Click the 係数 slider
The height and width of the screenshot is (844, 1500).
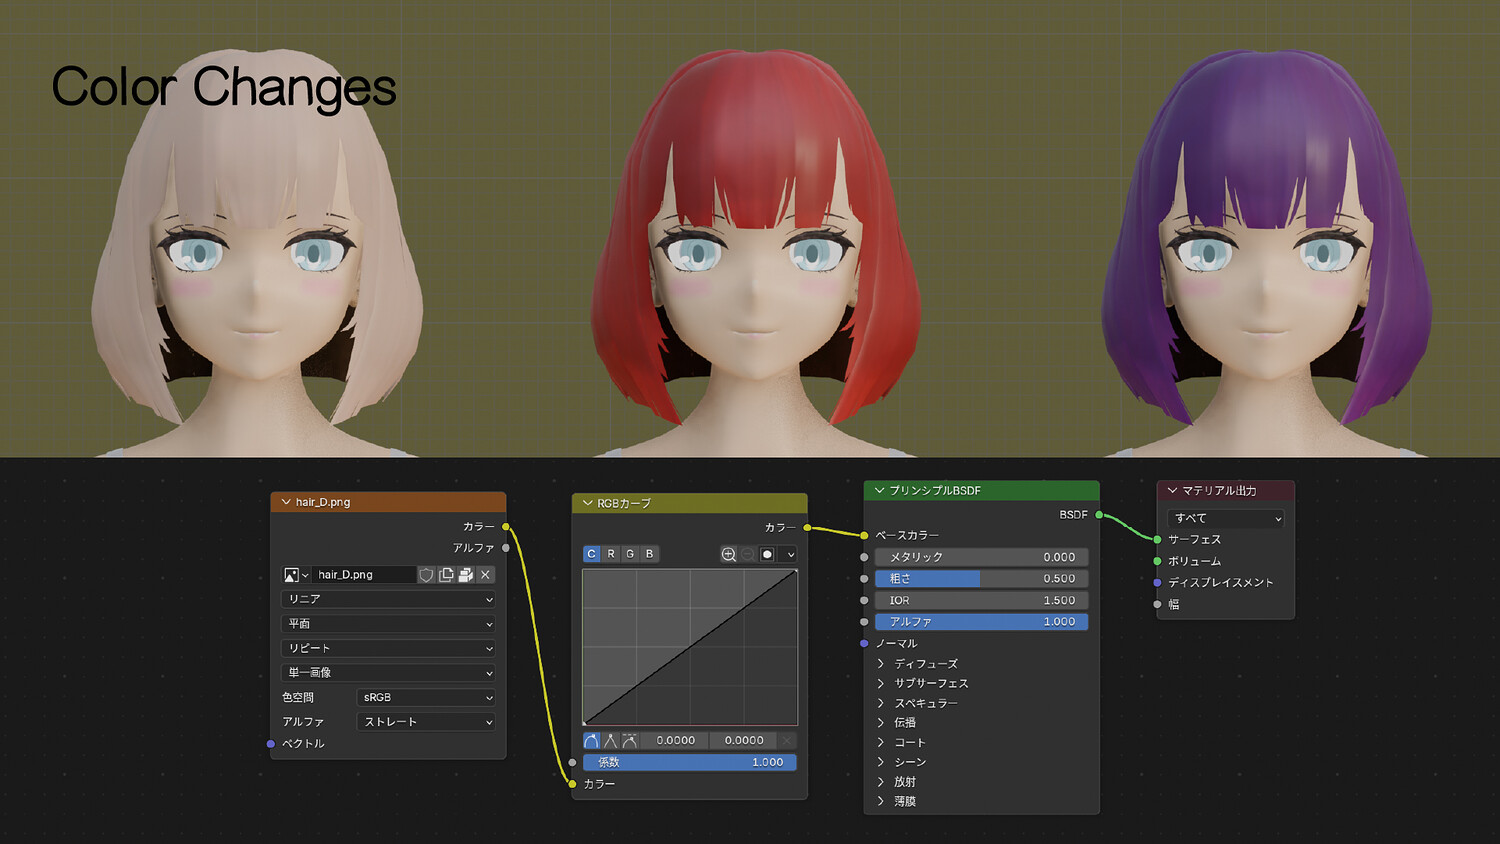pos(690,762)
